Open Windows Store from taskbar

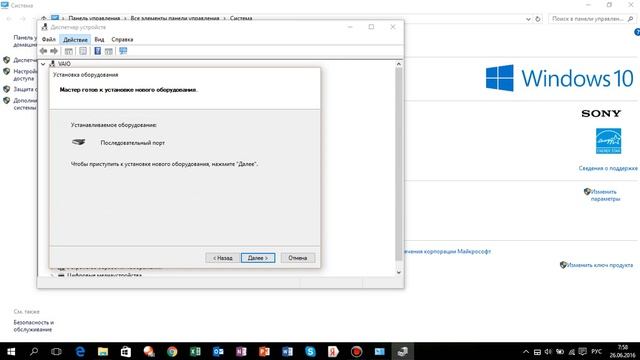click(x=126, y=351)
